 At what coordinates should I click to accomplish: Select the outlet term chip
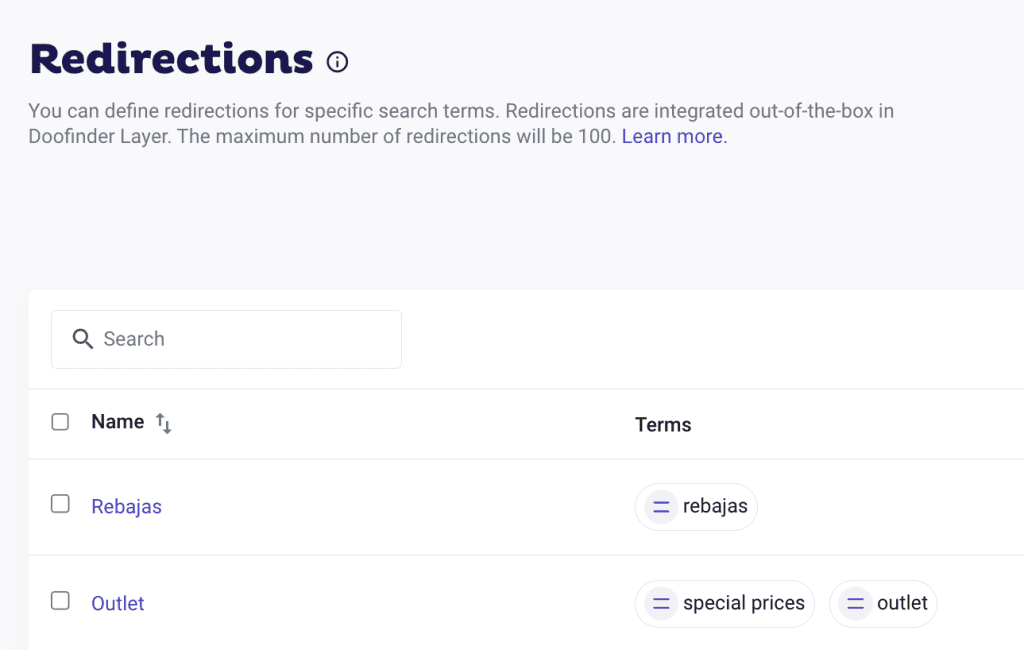[901, 604]
